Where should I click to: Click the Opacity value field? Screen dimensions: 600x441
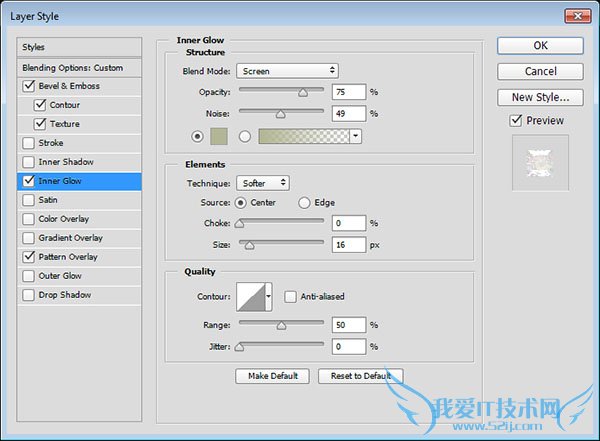pos(349,92)
